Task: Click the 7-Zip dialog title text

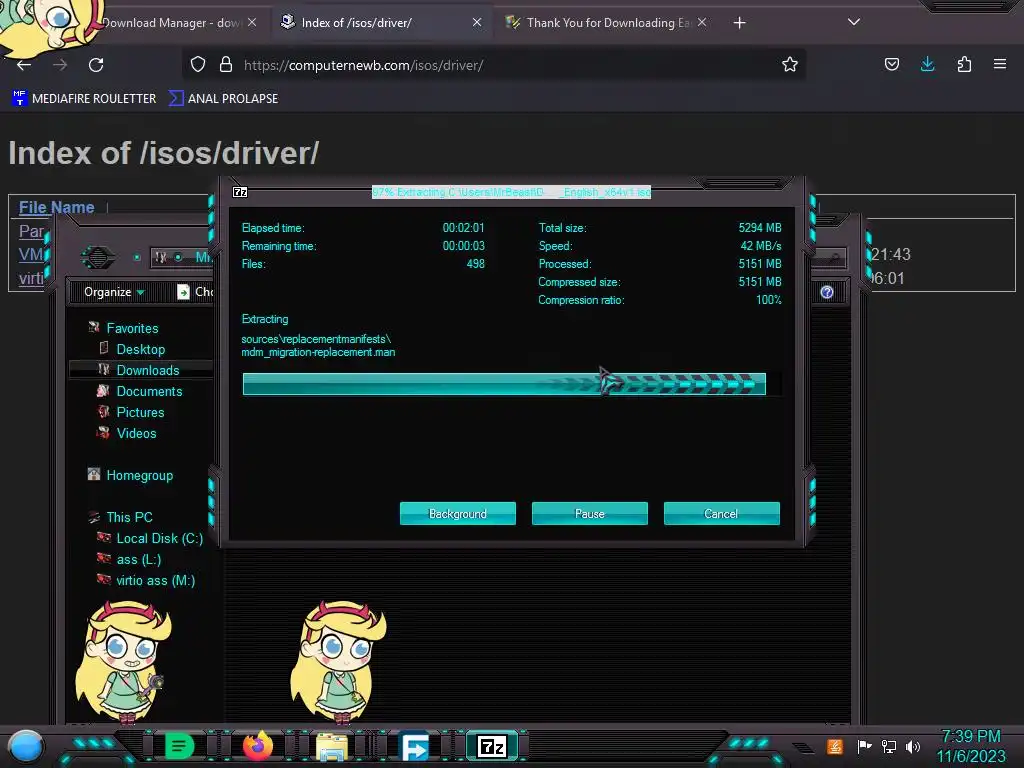Action: click(511, 192)
